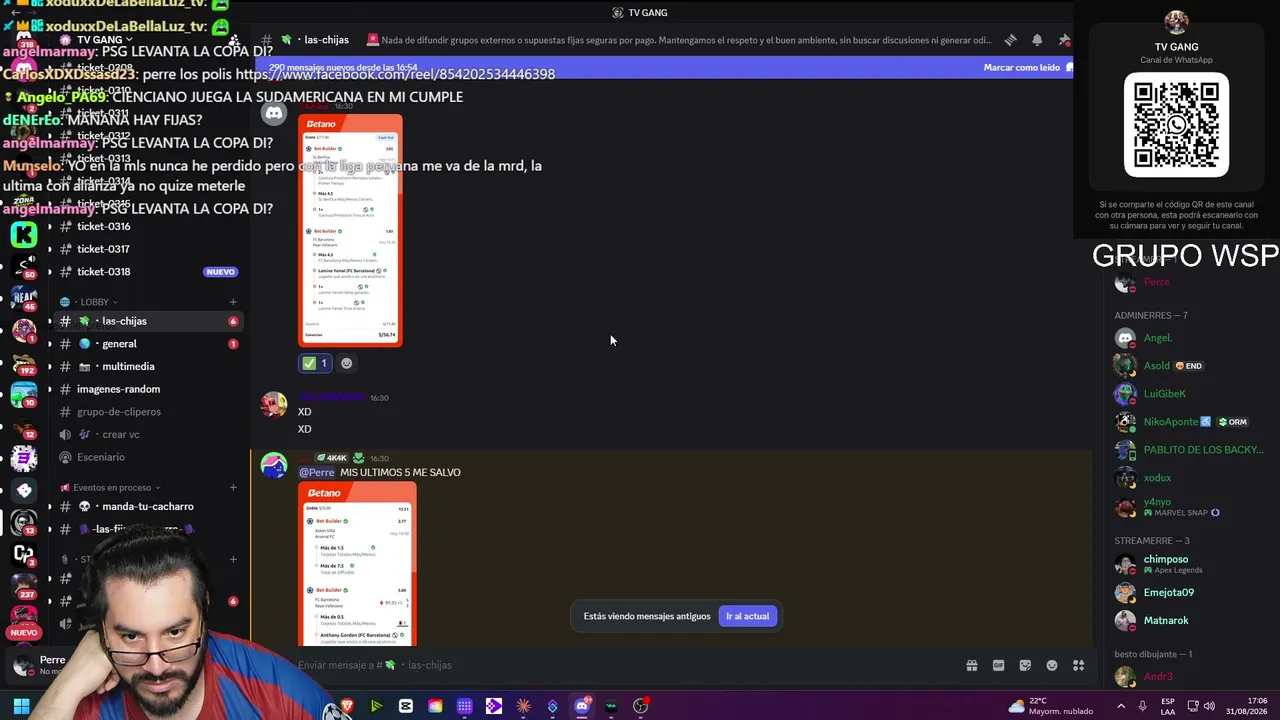Click the TV GANG WhatsApp QR code
This screenshot has height=720, width=1280.
pyautogui.click(x=1176, y=125)
